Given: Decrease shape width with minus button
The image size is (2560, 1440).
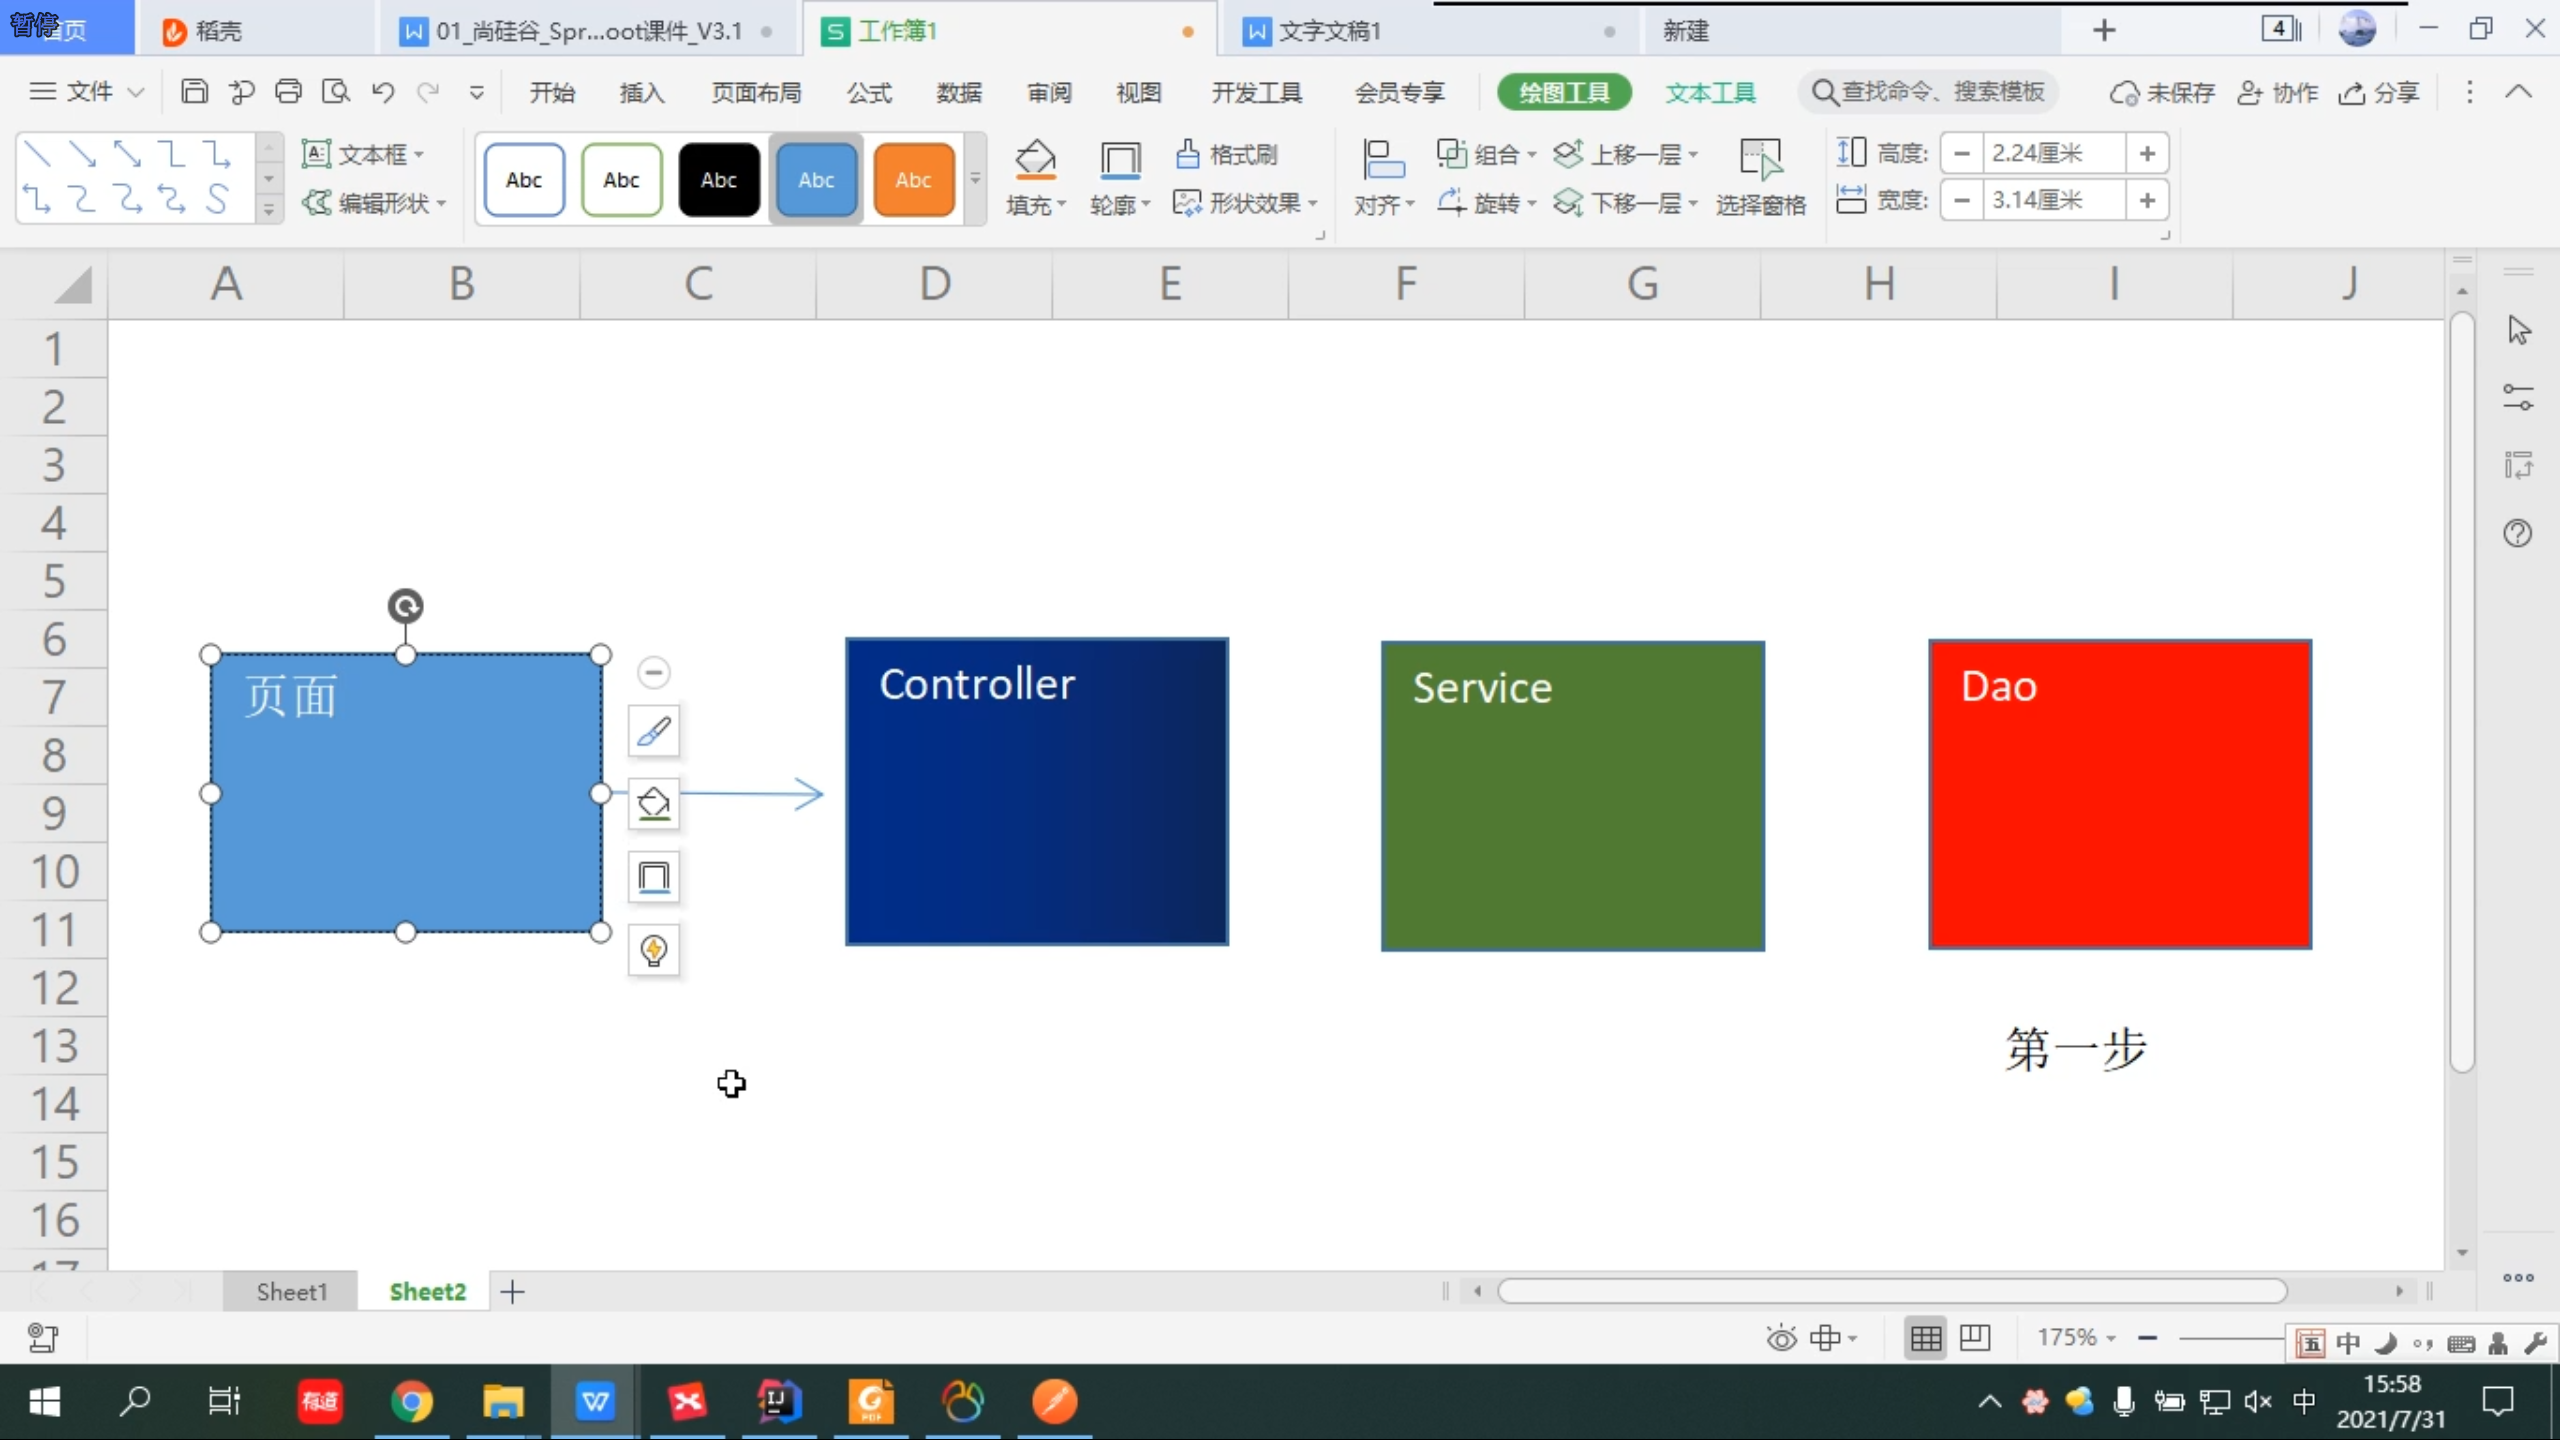Looking at the screenshot, I should pyautogui.click(x=1962, y=200).
